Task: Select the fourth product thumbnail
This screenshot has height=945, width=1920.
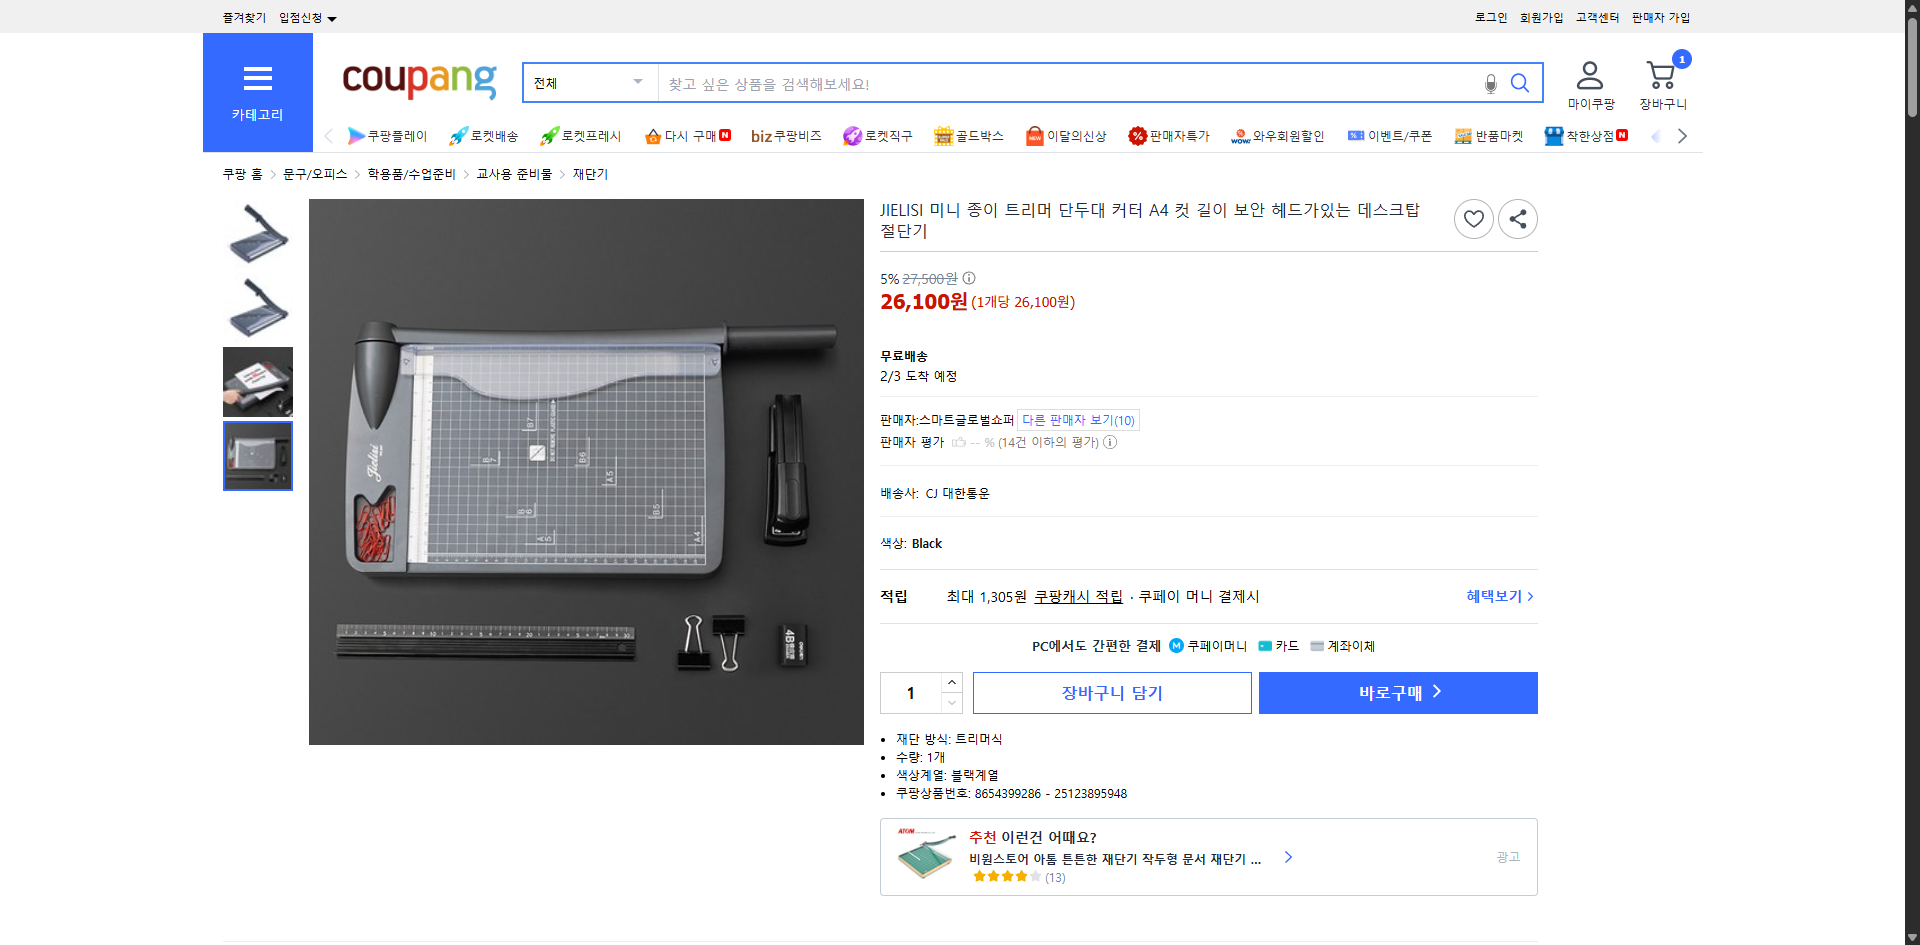Action: click(x=257, y=456)
